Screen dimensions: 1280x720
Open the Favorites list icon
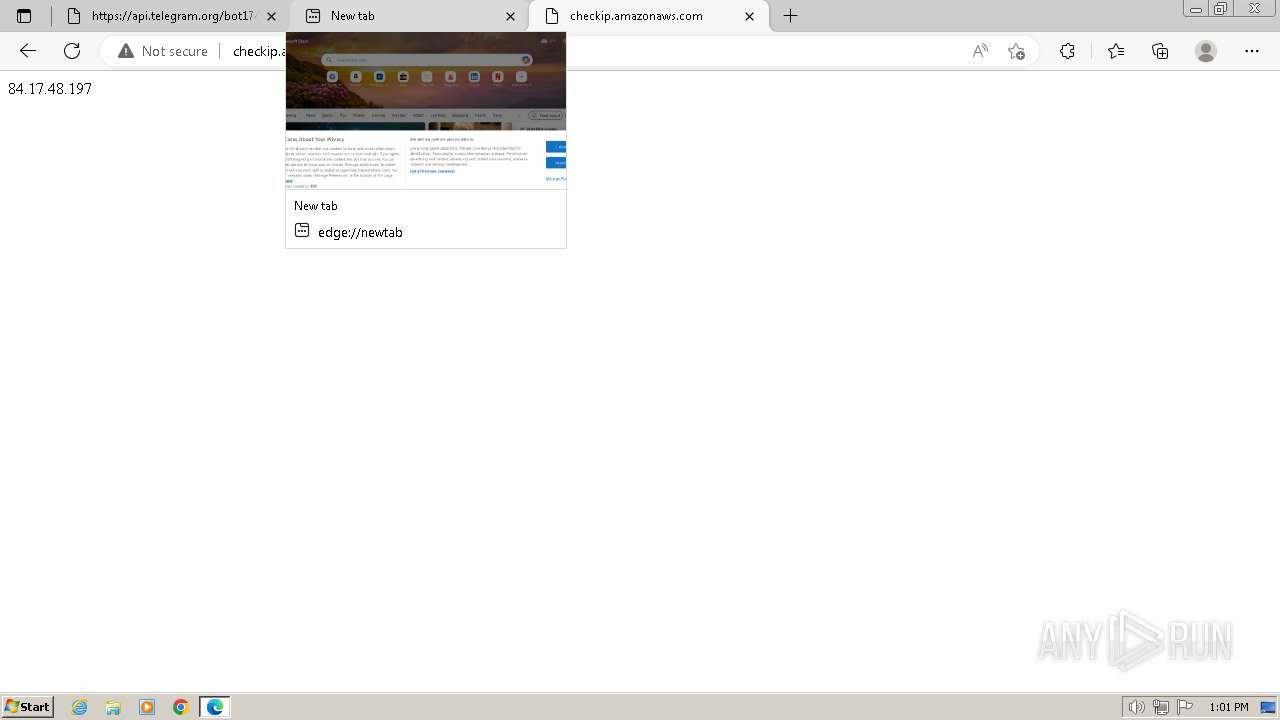coord(1116,51)
